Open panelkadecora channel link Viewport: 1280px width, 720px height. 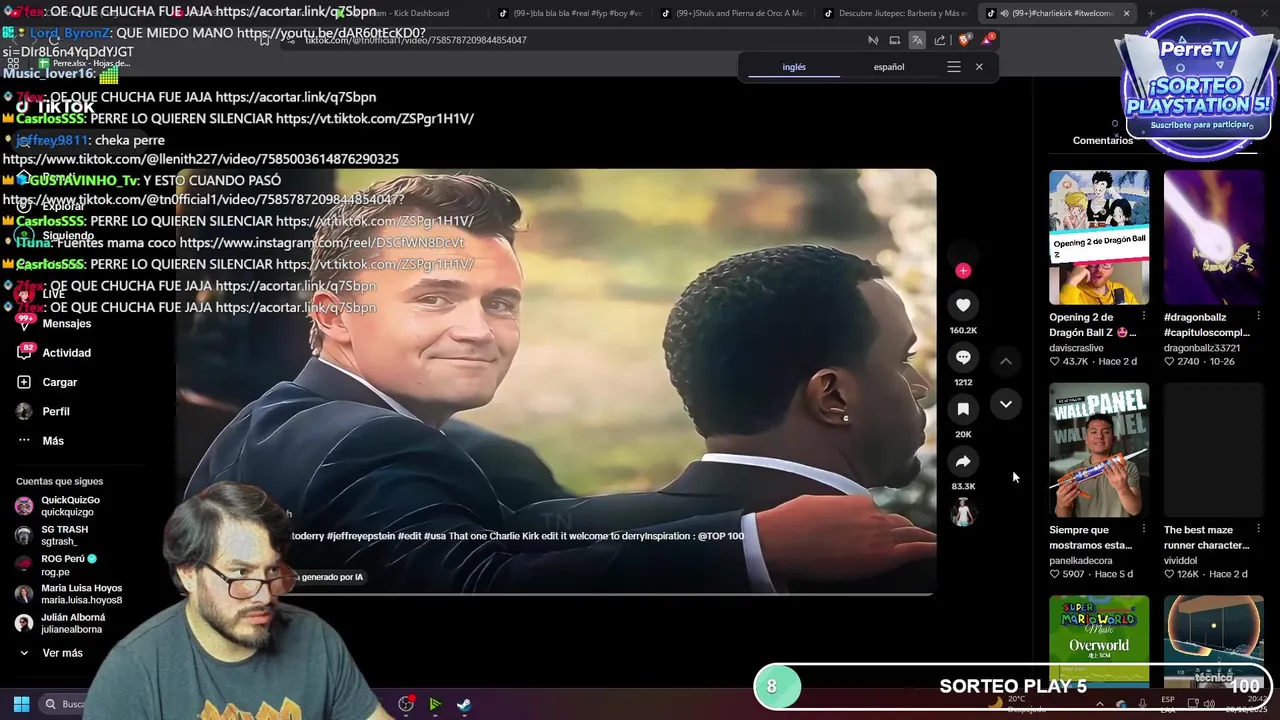coord(1080,561)
